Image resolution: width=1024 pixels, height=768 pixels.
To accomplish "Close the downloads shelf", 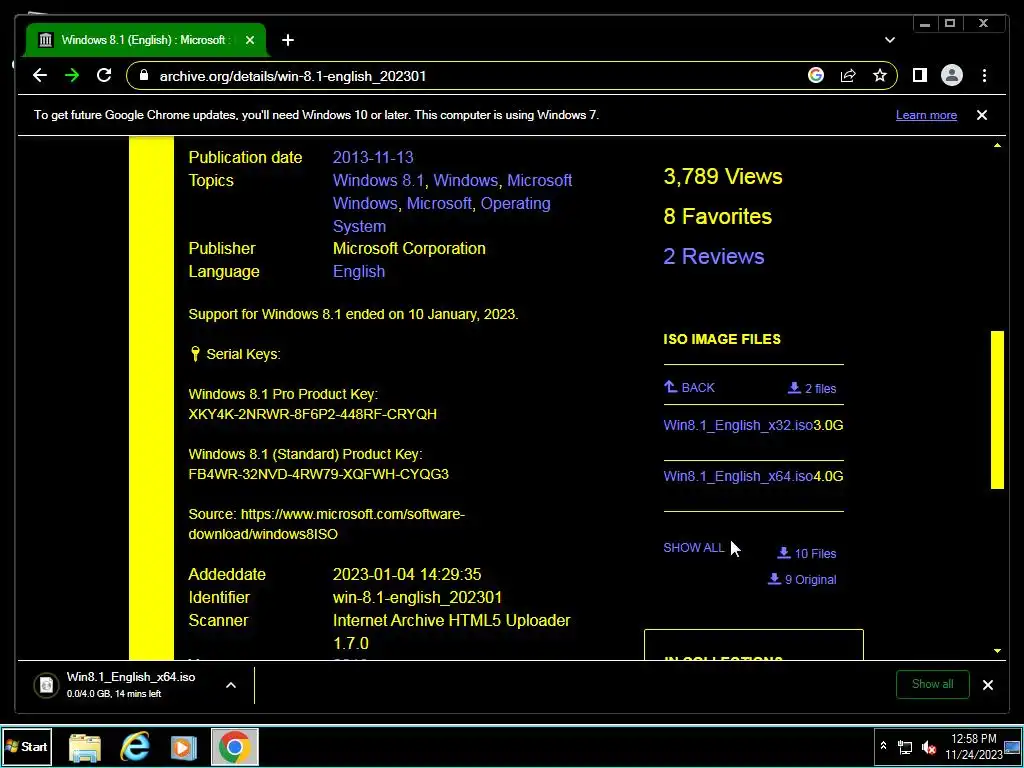I will tap(987, 685).
